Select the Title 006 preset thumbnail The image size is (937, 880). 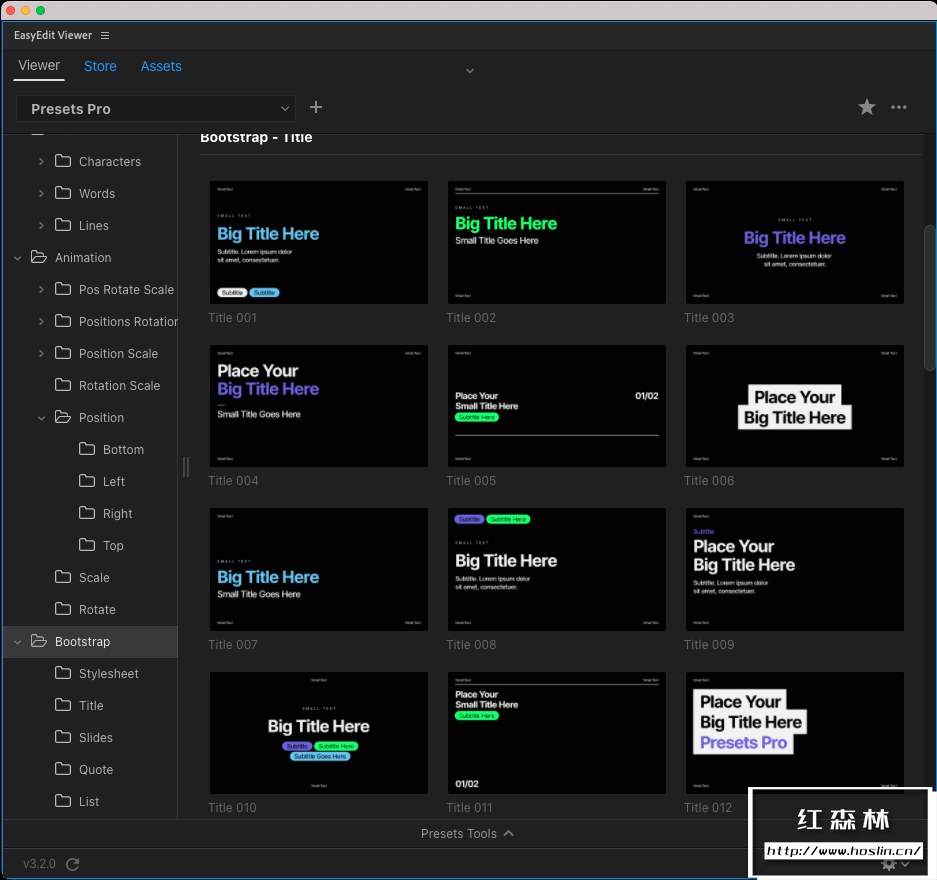coord(794,407)
